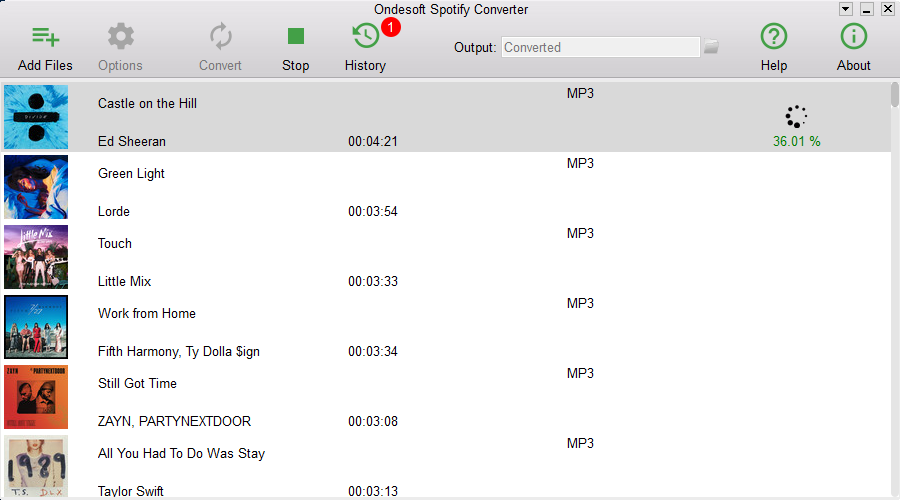Click the Output folder text field

(600, 47)
